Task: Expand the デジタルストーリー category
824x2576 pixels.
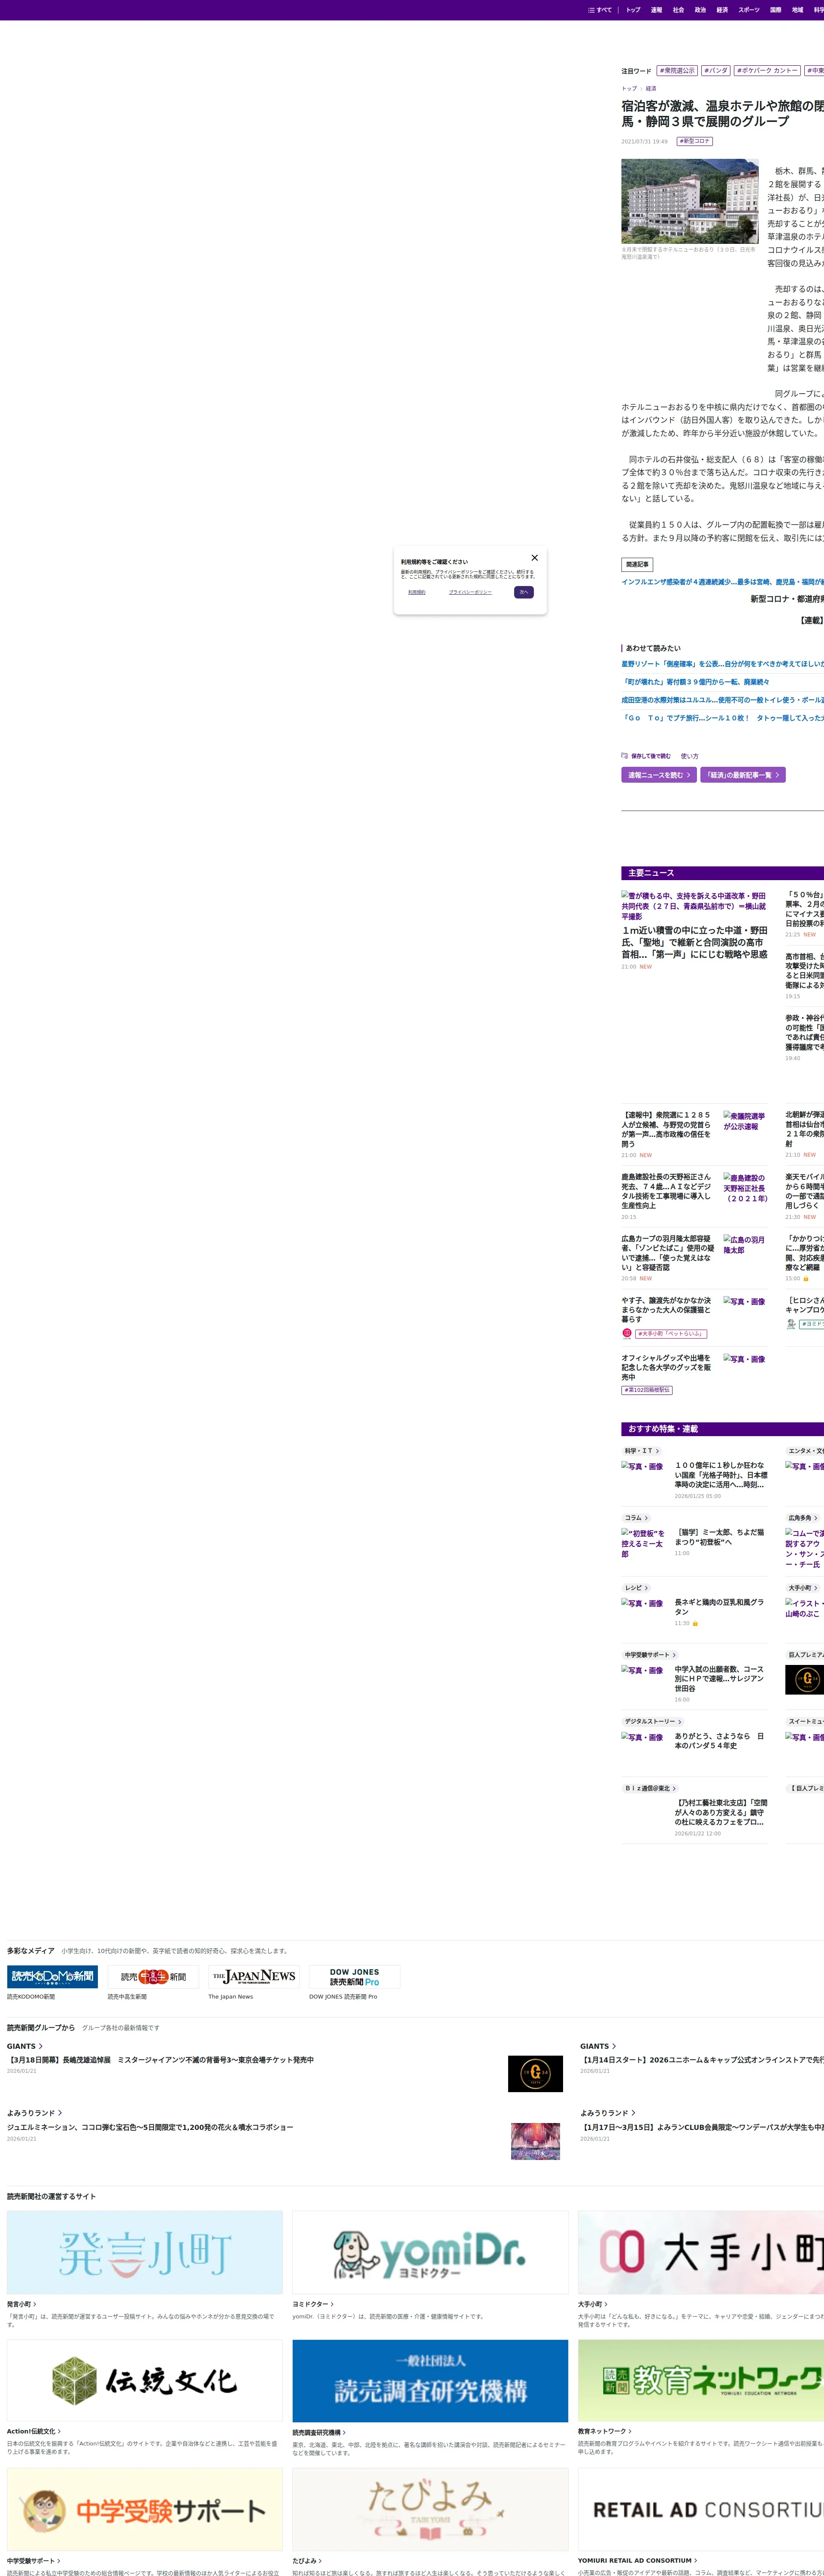Action: tap(653, 1722)
